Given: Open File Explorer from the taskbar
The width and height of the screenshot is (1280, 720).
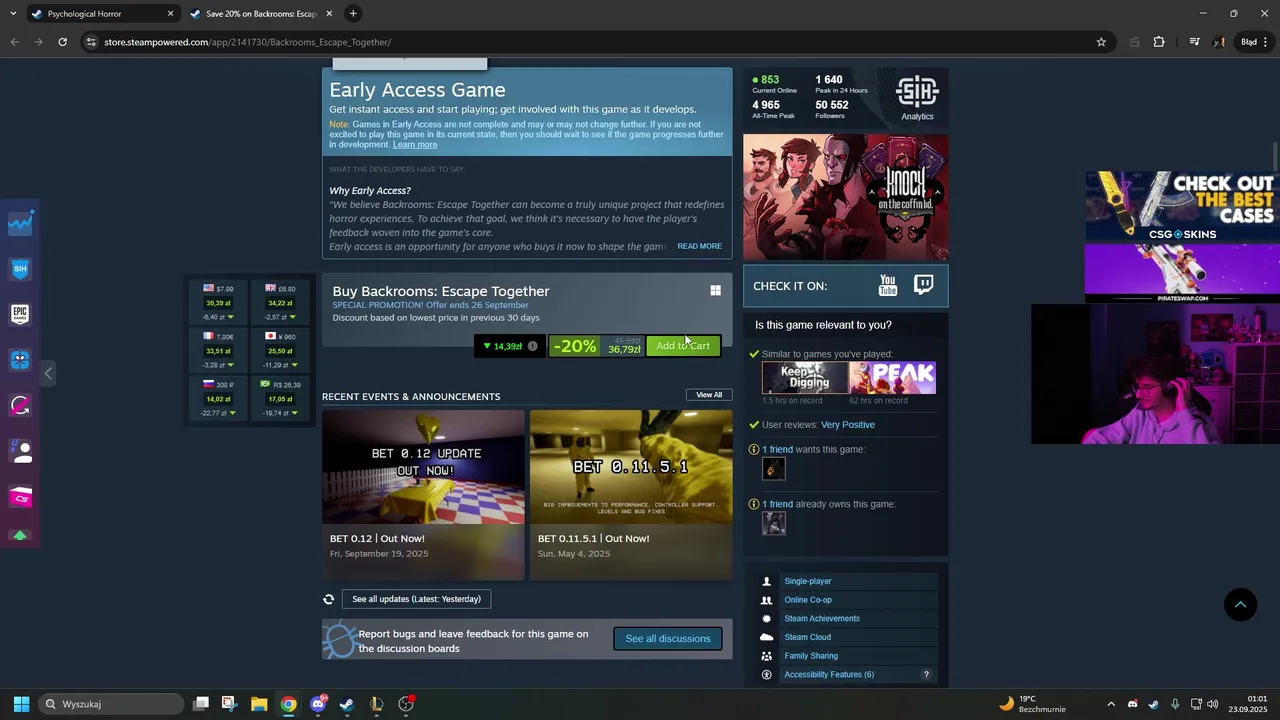Looking at the screenshot, I should (259, 704).
